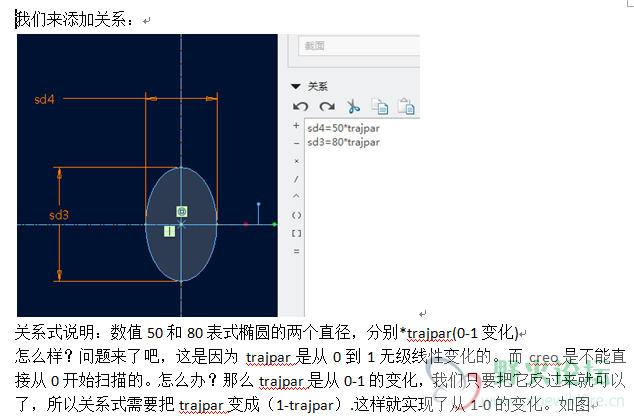Click the green endpoint on horizontal axis
The height and width of the screenshot is (419, 634).
(x=275, y=224)
